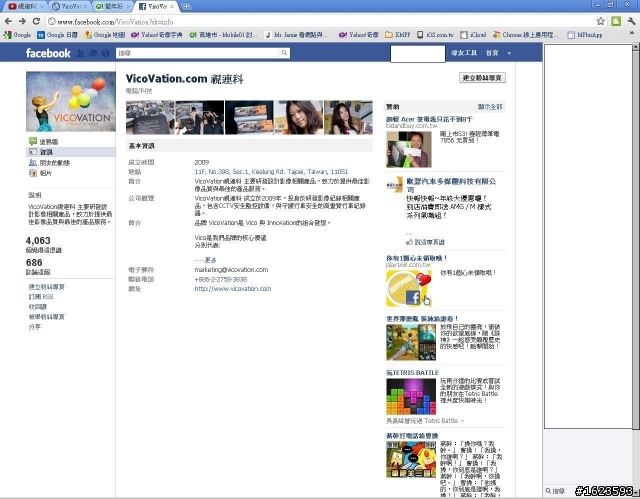Click the phone number +886-2-2758-3838

point(221,279)
